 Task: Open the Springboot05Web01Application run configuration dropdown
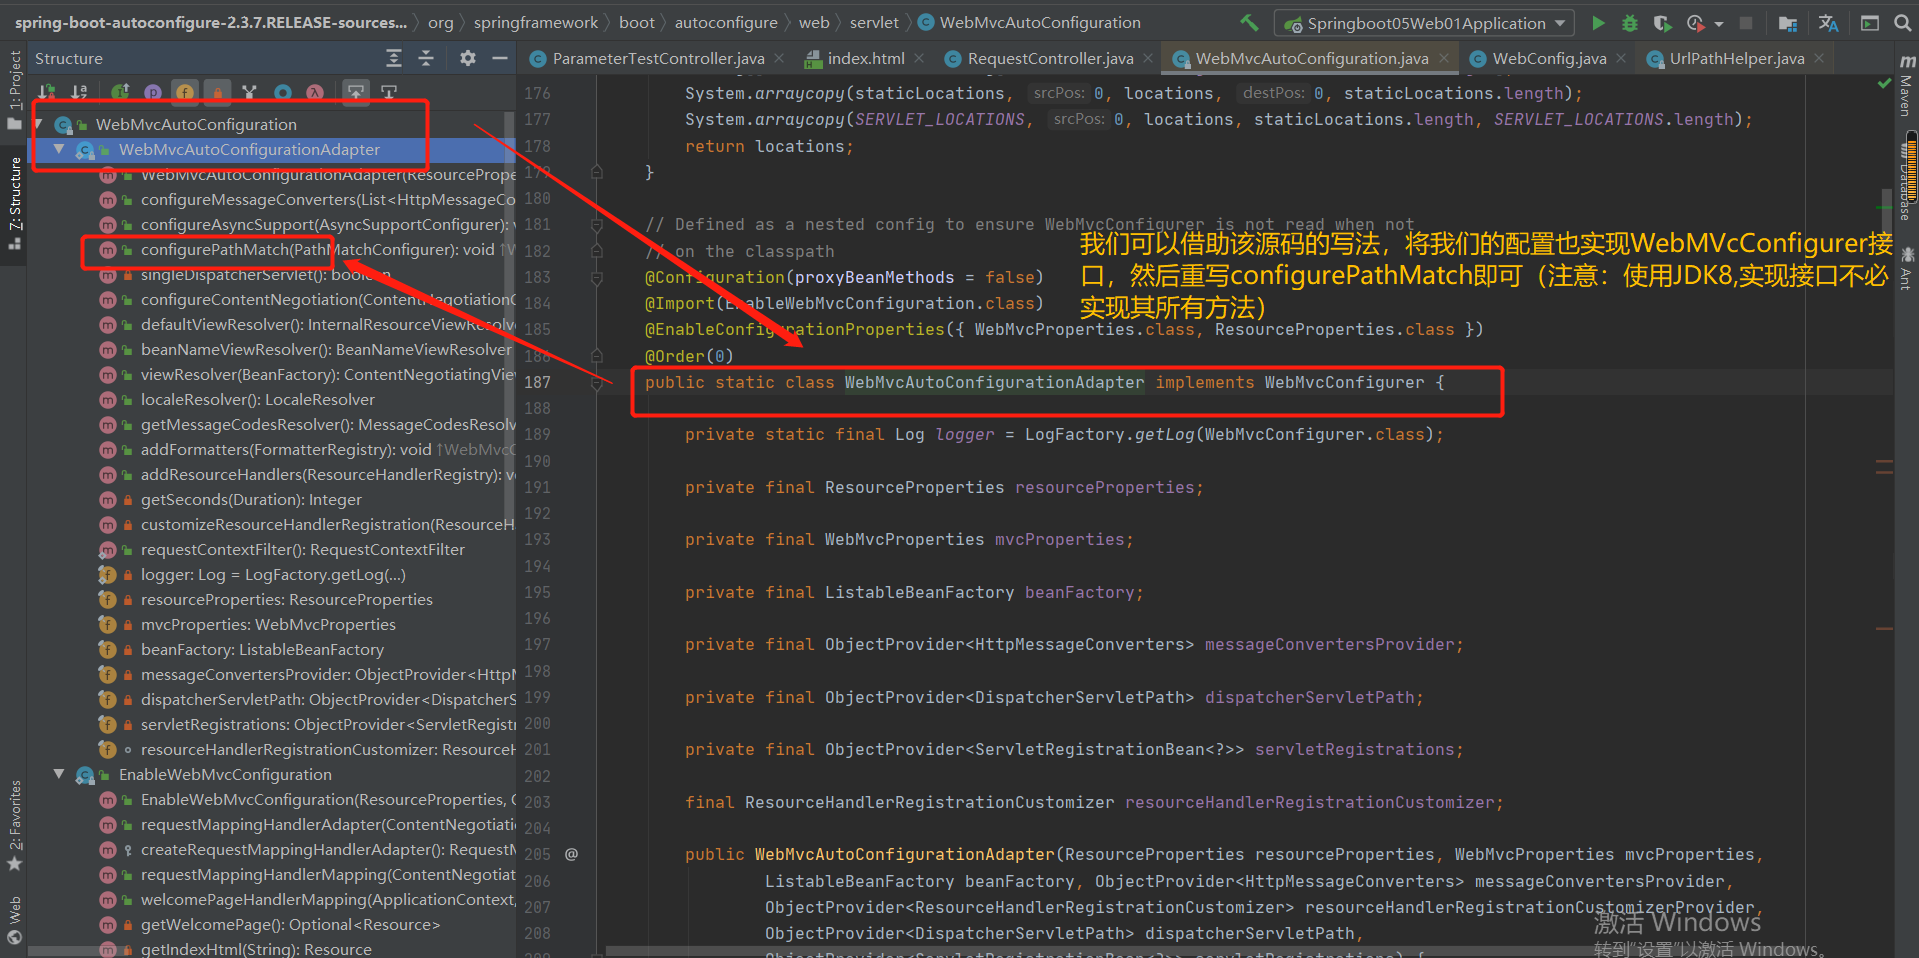coord(1424,22)
